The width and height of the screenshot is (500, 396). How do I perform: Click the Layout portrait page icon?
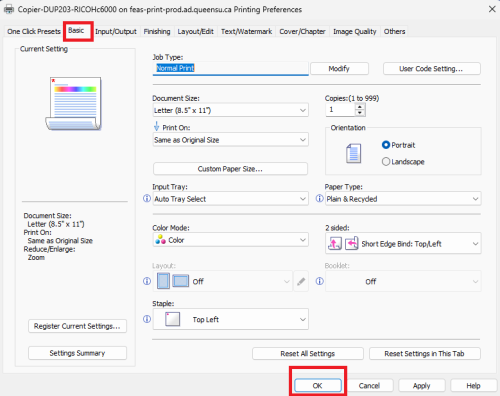tap(163, 281)
